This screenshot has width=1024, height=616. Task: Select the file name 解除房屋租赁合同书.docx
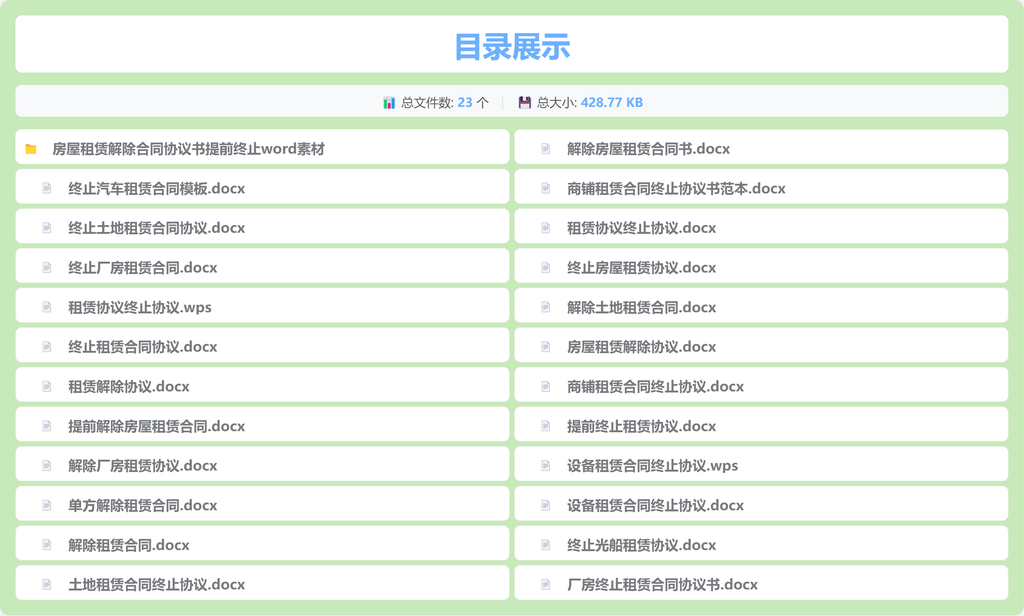[x=648, y=149]
